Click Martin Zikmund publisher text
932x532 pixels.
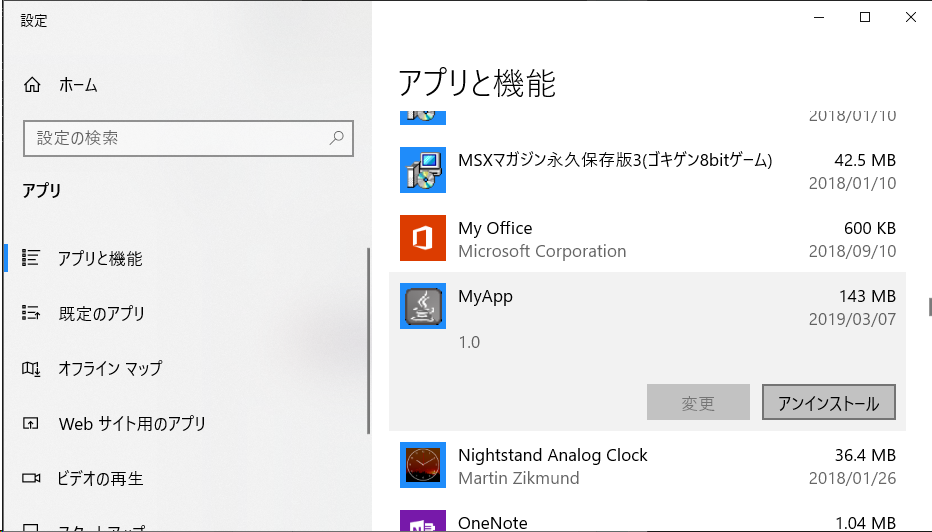click(x=519, y=478)
